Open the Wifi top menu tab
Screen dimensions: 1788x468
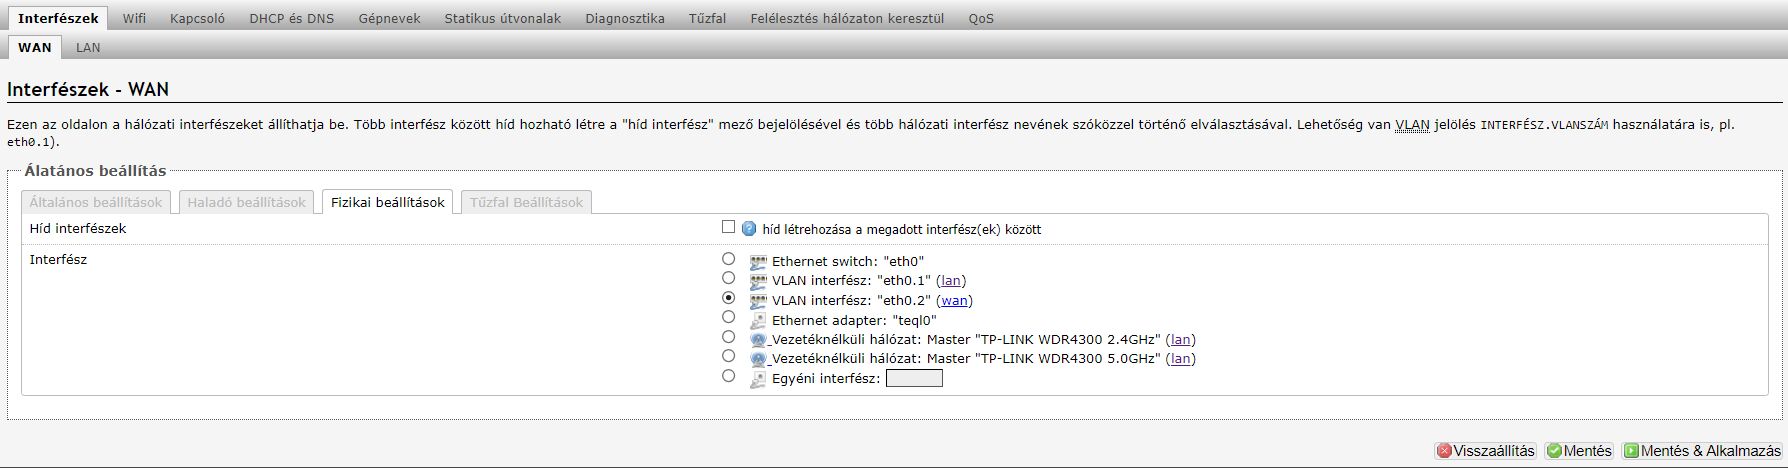pyautogui.click(x=134, y=18)
